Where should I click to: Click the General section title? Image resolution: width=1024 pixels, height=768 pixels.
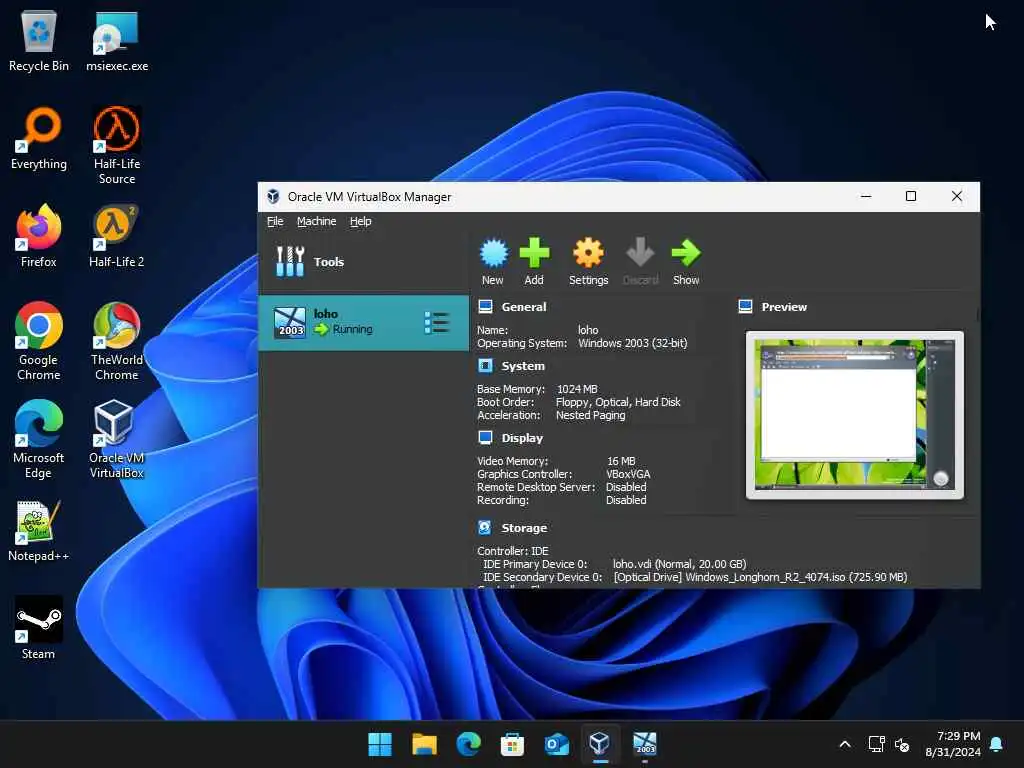524,307
